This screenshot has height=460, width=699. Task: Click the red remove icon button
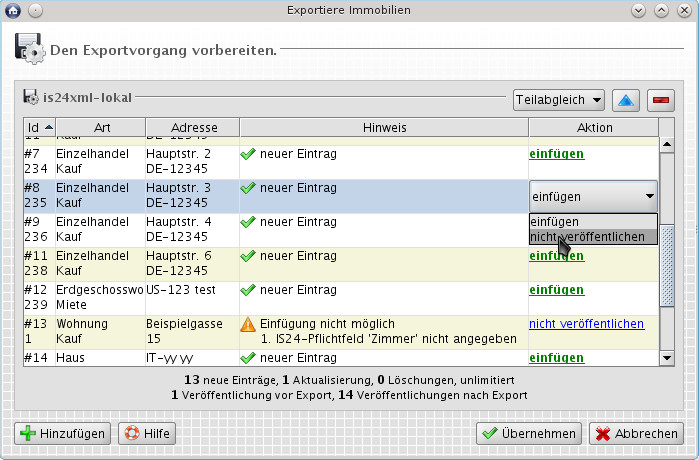point(660,100)
